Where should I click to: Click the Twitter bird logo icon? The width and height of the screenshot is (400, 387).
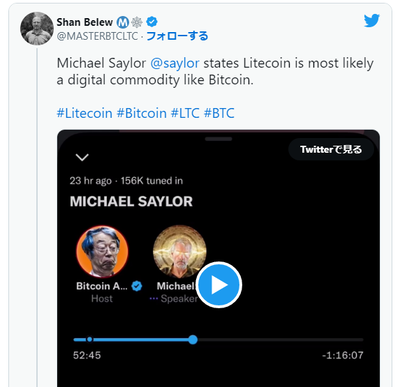(372, 21)
